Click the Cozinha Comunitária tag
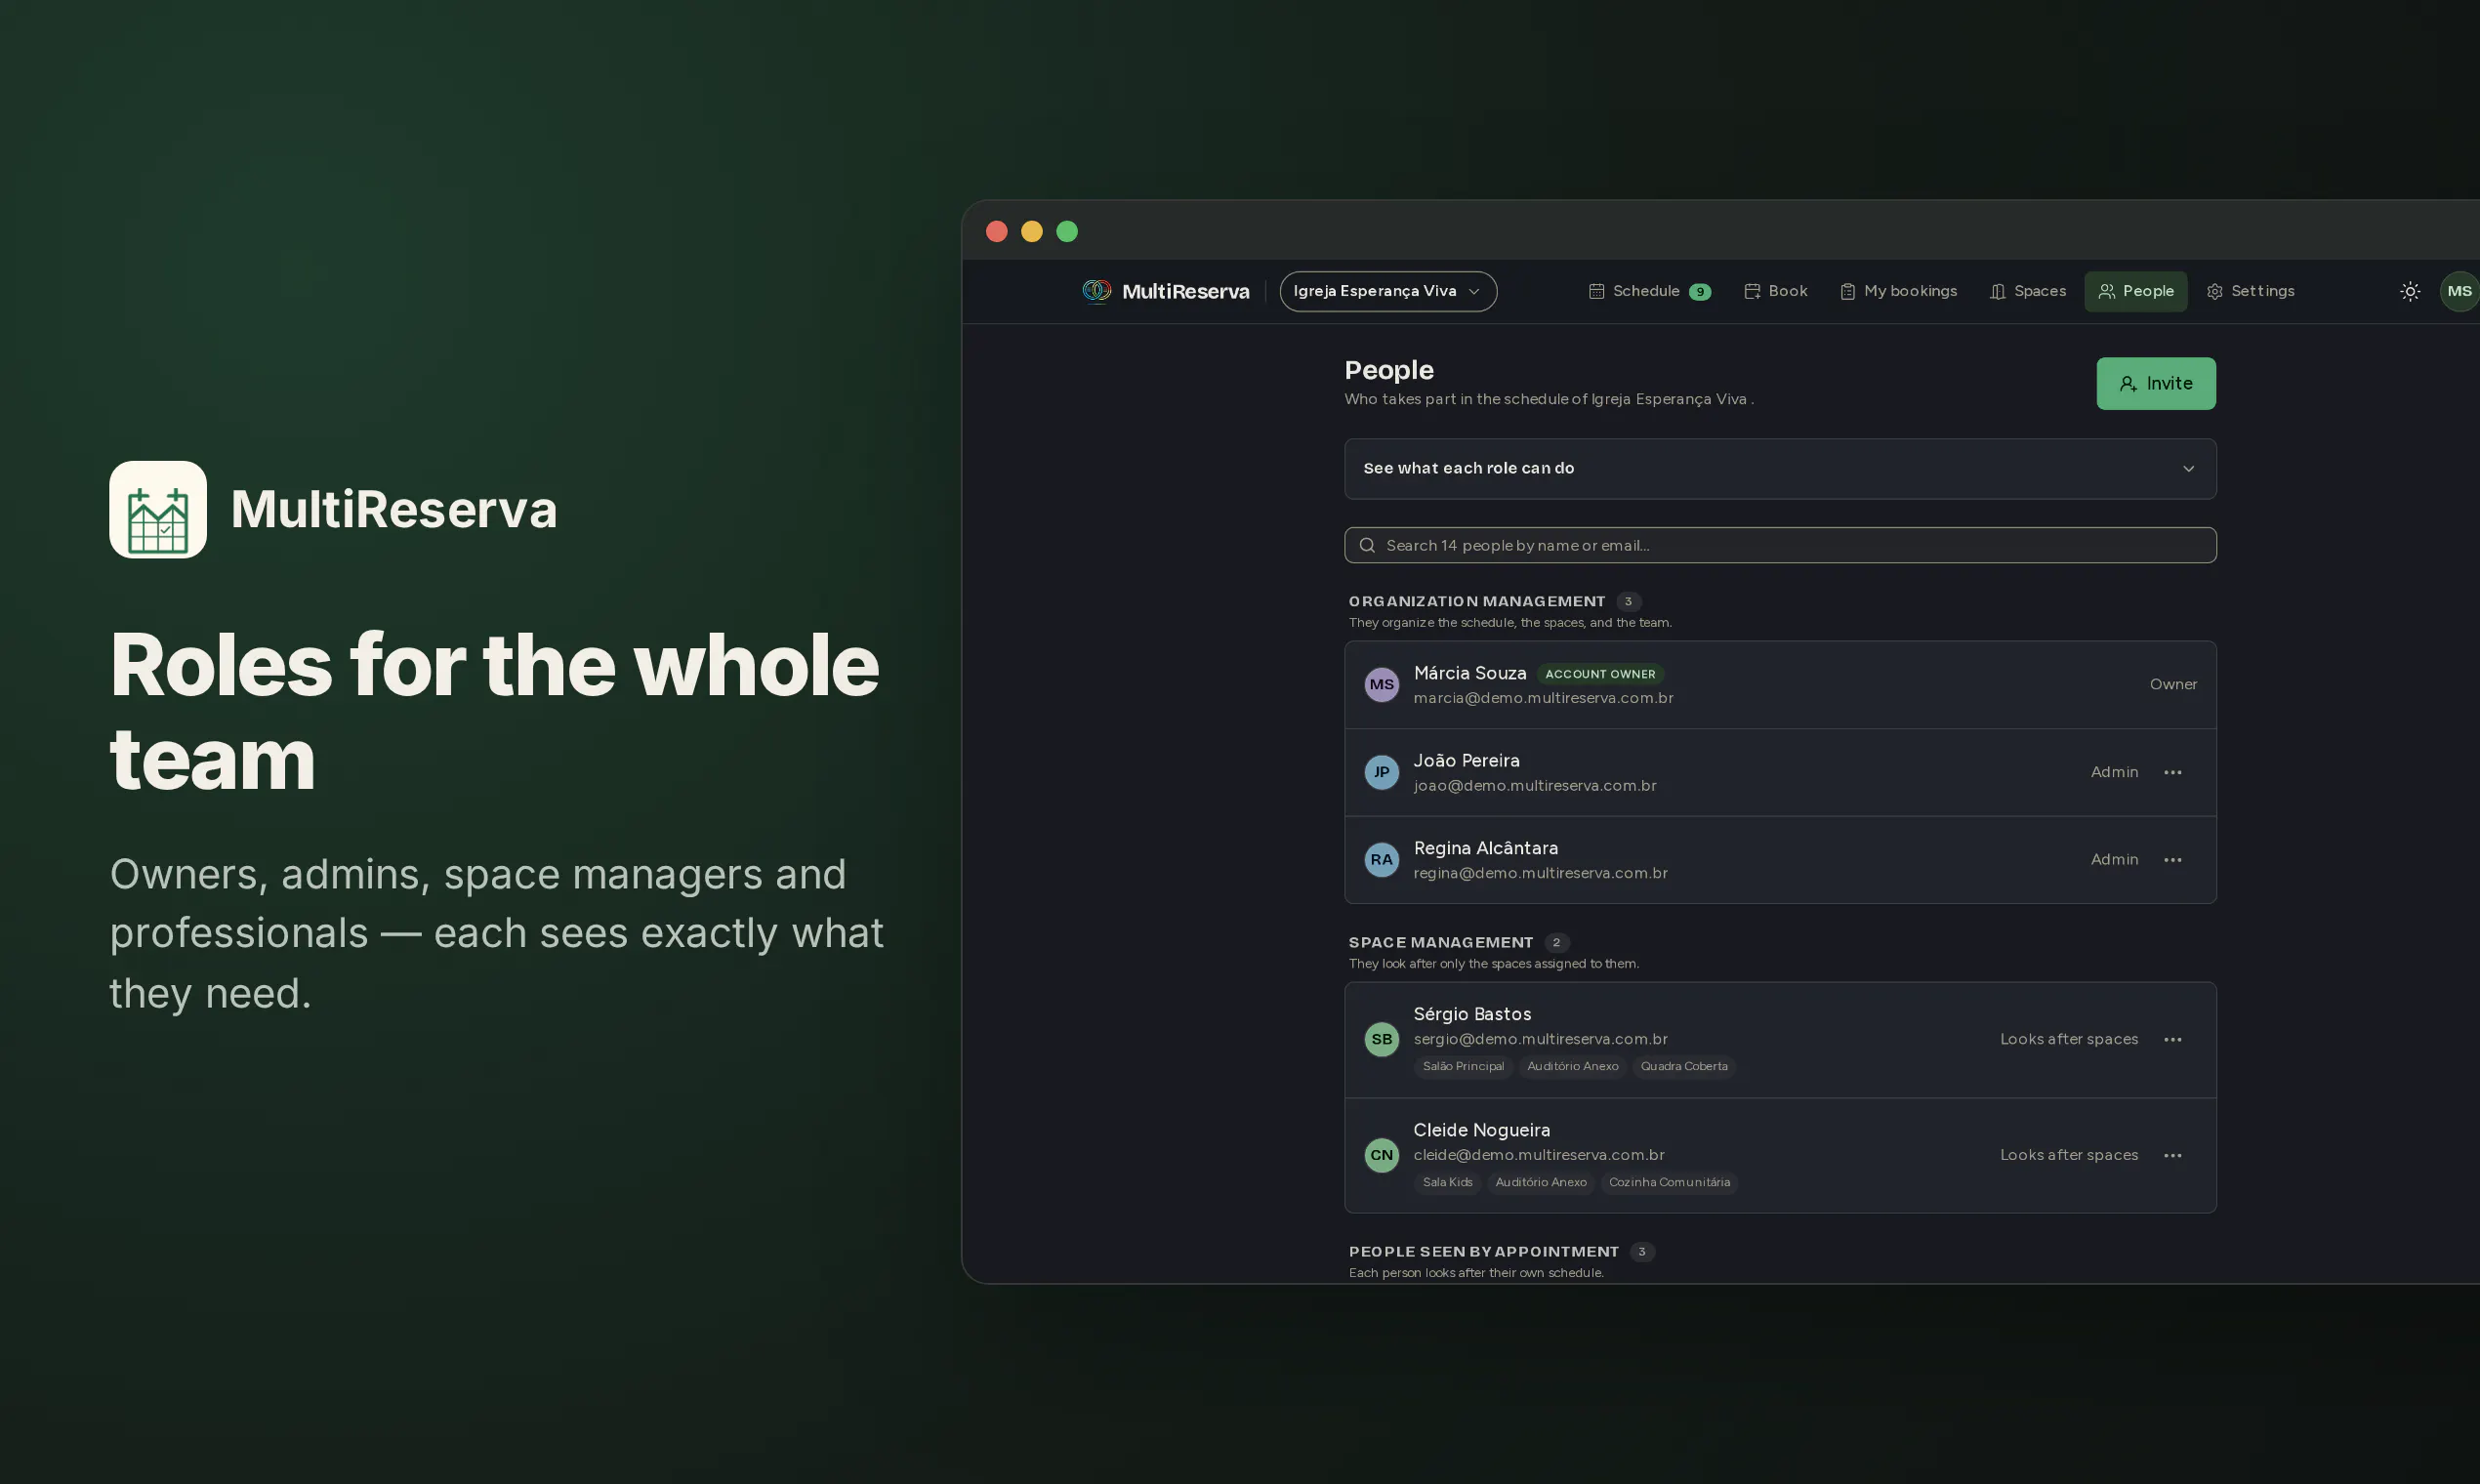This screenshot has width=2480, height=1484. [1668, 1182]
